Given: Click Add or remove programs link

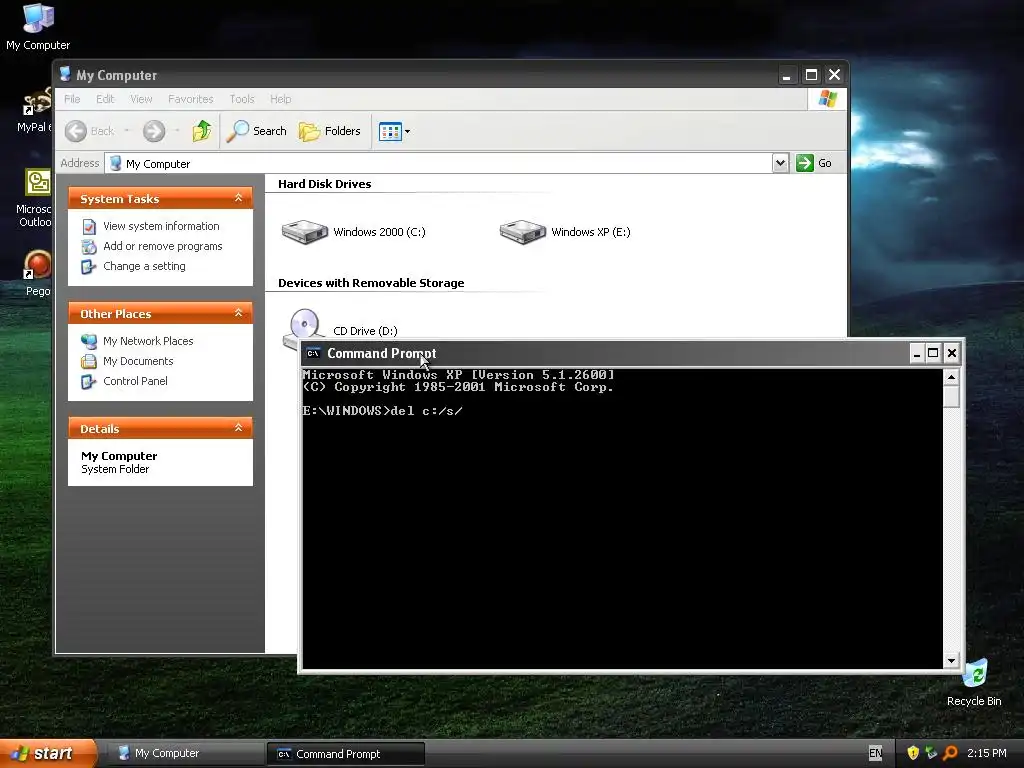Looking at the screenshot, I should pyautogui.click(x=163, y=246).
